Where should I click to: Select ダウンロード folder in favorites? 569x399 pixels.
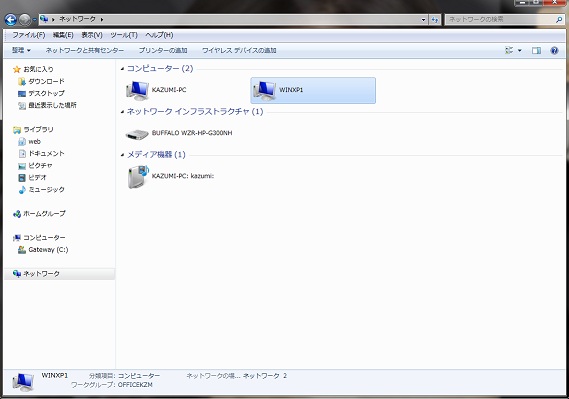coord(46,81)
